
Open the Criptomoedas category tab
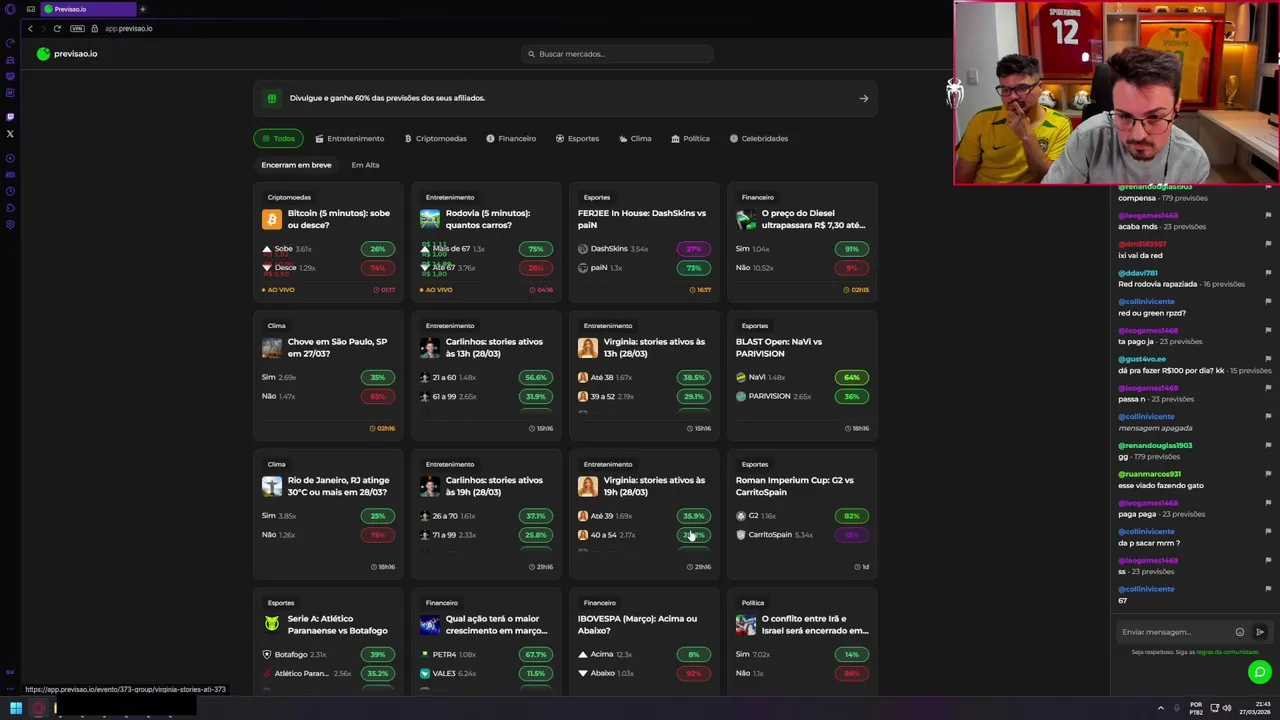436,138
